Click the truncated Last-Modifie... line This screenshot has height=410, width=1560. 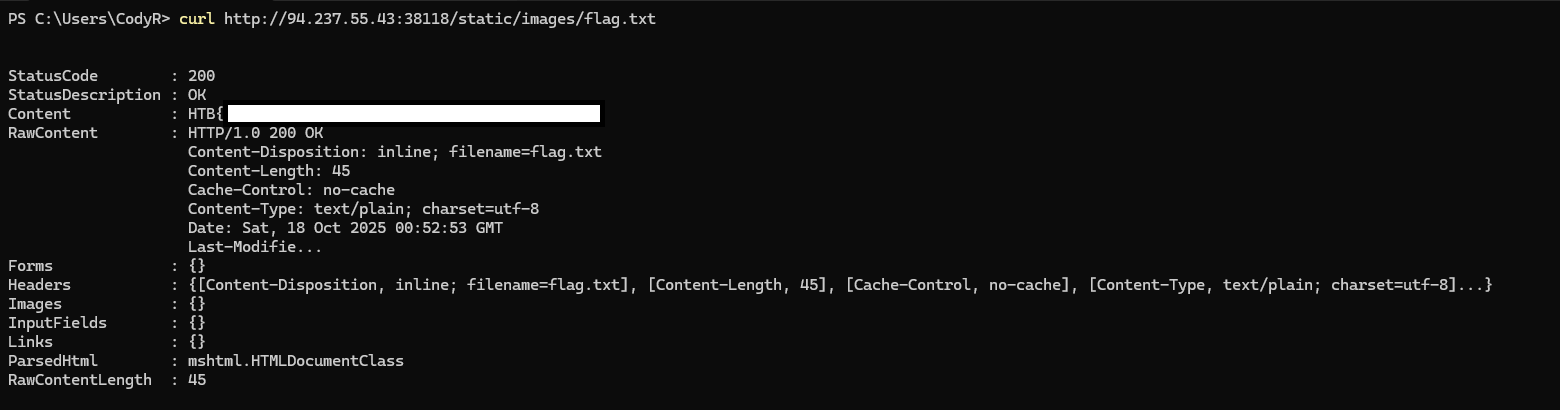255,247
